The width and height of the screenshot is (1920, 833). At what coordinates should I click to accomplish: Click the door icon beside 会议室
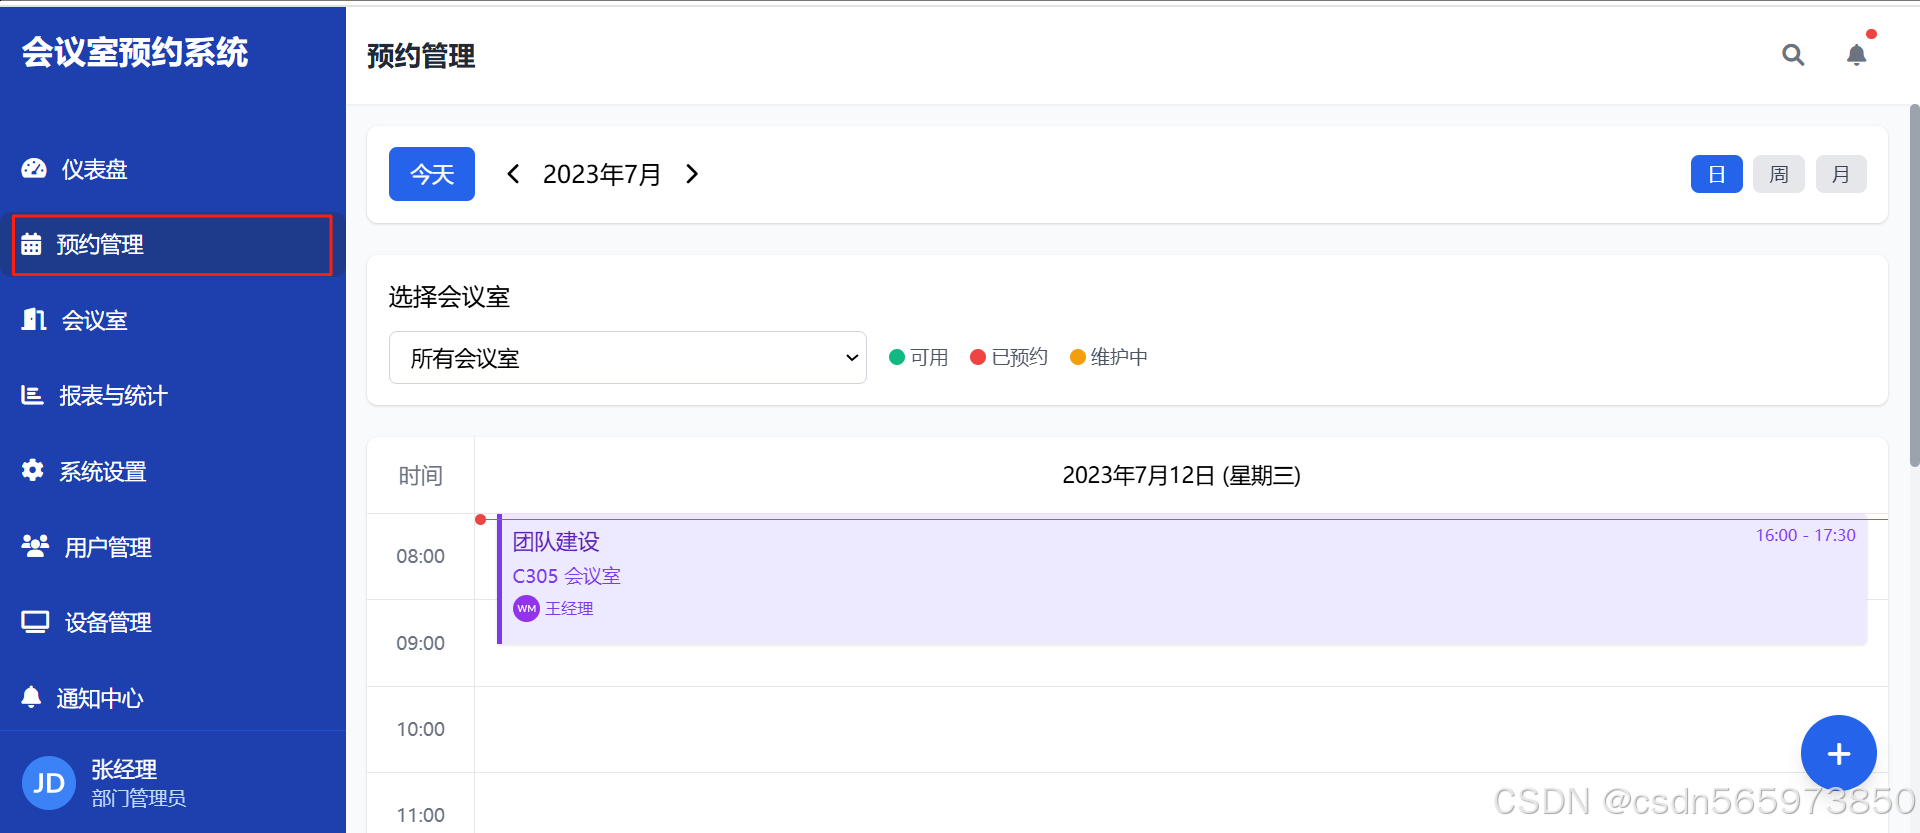[x=34, y=320]
